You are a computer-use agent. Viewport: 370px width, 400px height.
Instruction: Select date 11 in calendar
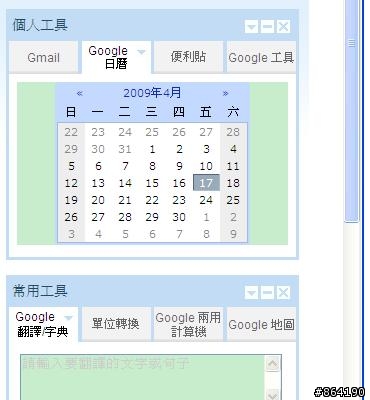[x=233, y=166]
